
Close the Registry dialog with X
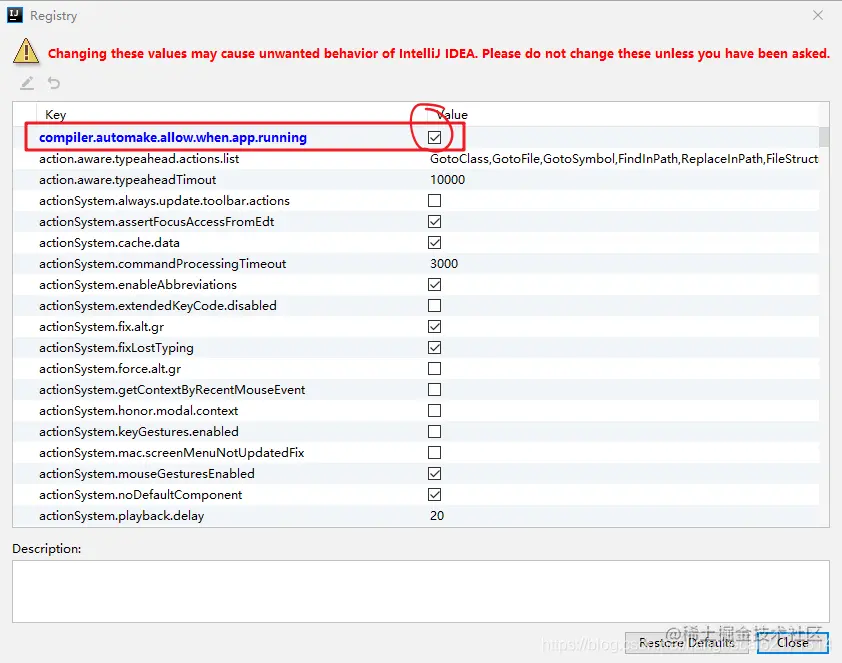(x=817, y=16)
